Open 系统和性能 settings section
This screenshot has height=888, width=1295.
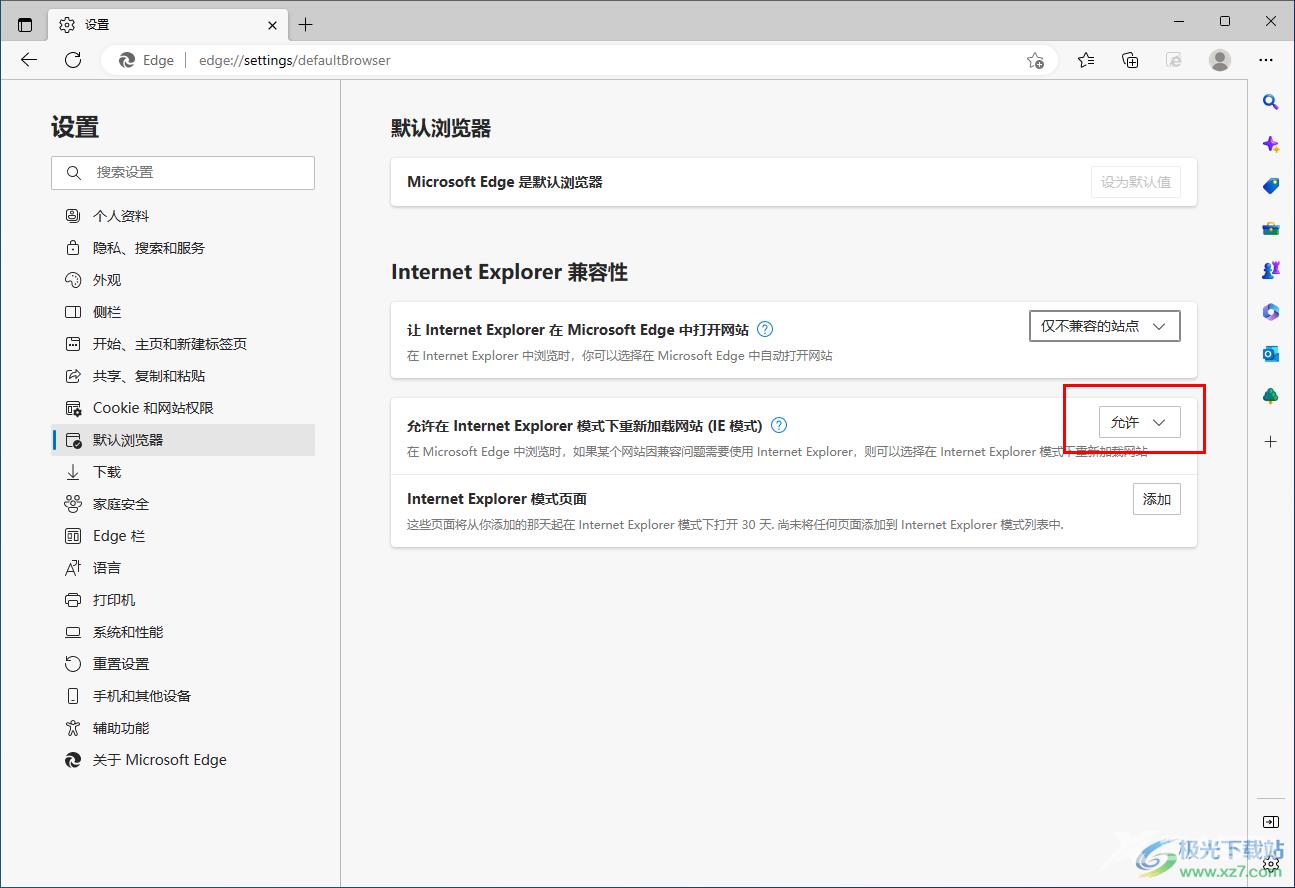tap(183, 632)
